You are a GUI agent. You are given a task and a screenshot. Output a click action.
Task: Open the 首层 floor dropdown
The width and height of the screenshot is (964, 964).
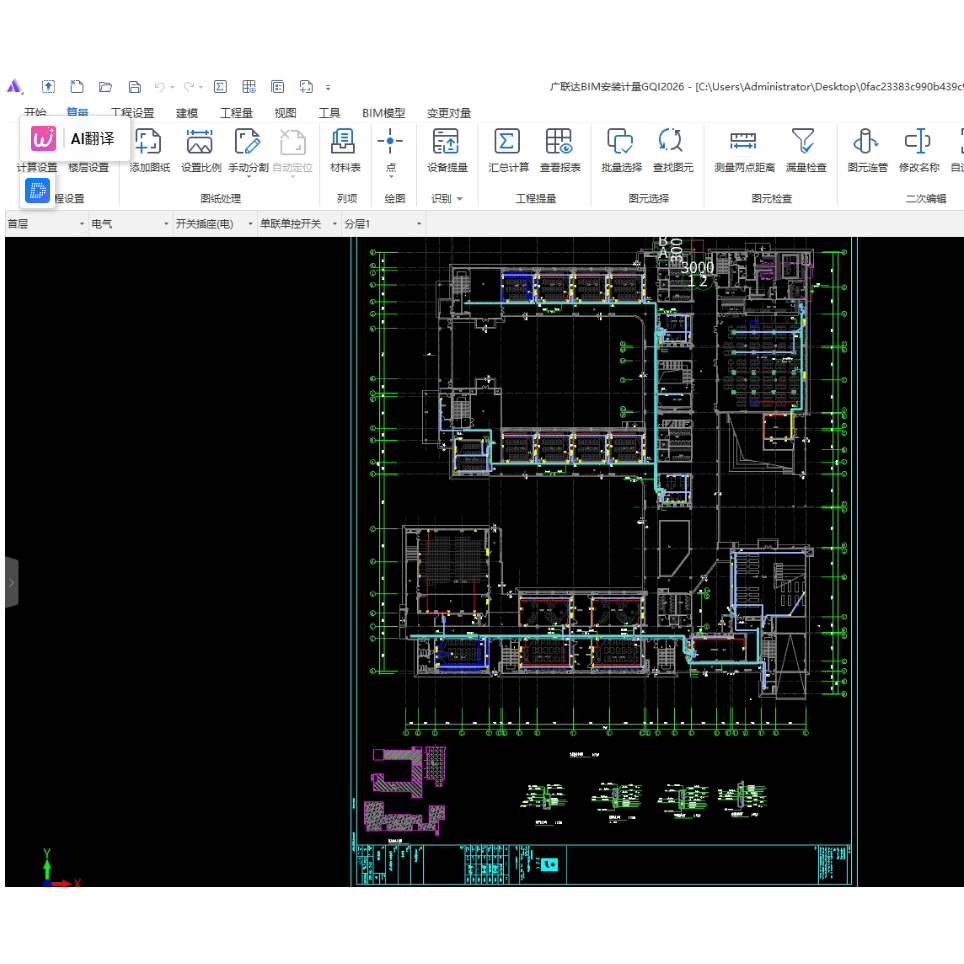[x=45, y=224]
